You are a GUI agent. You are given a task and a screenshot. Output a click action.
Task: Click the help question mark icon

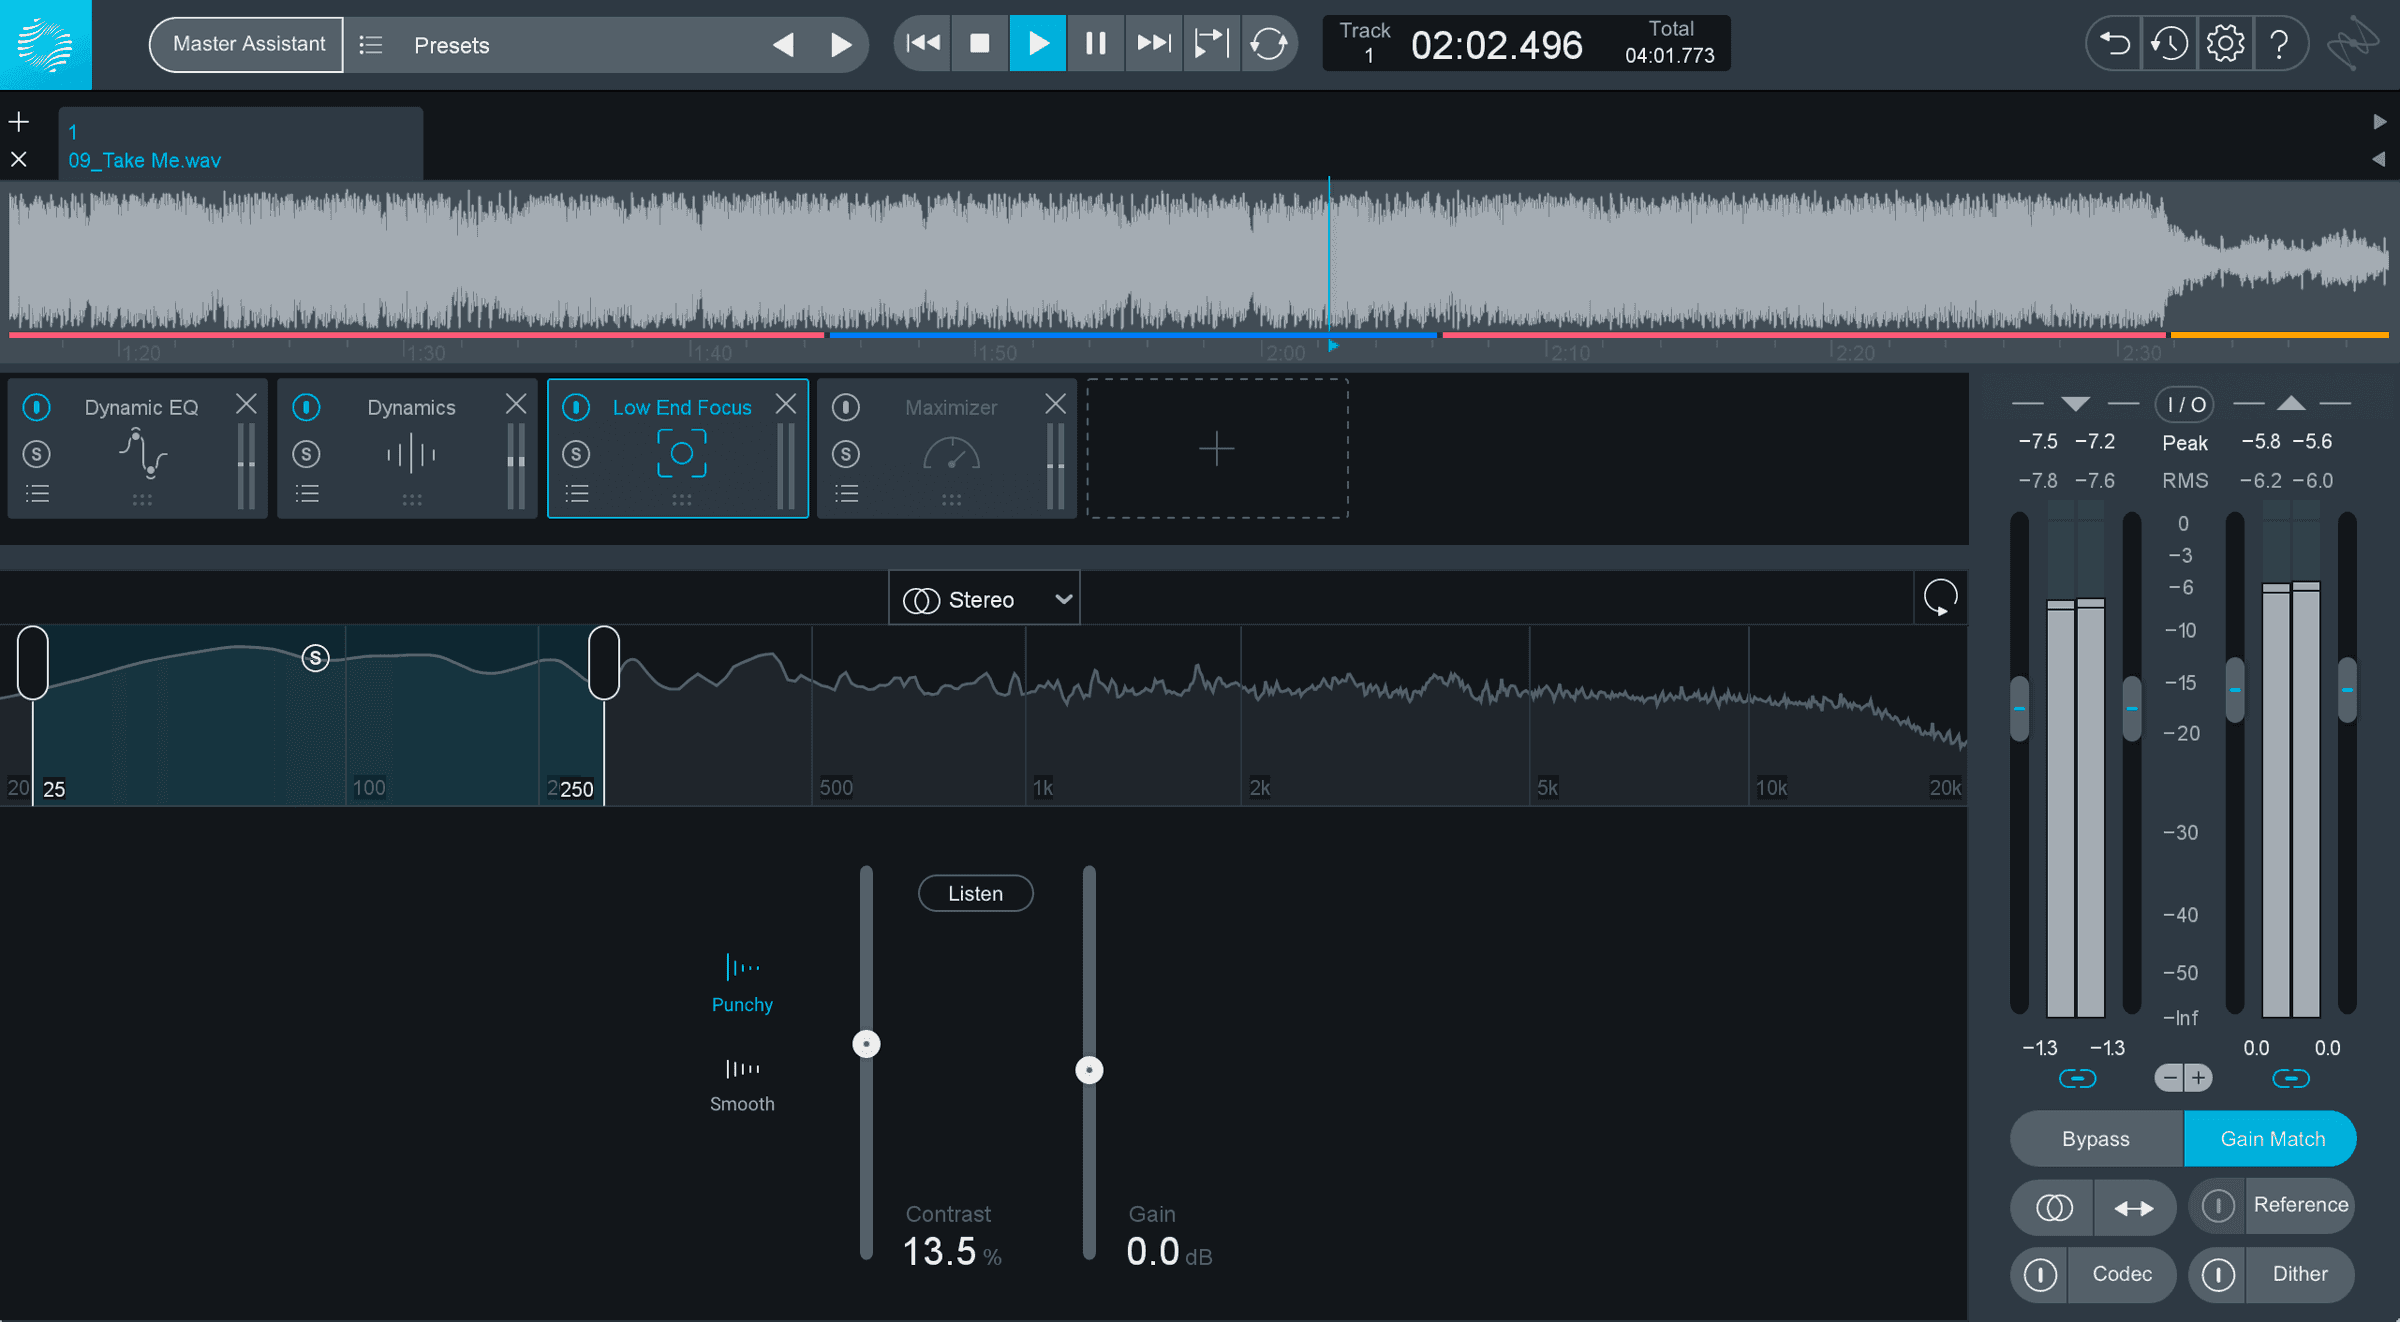pos(2279,44)
